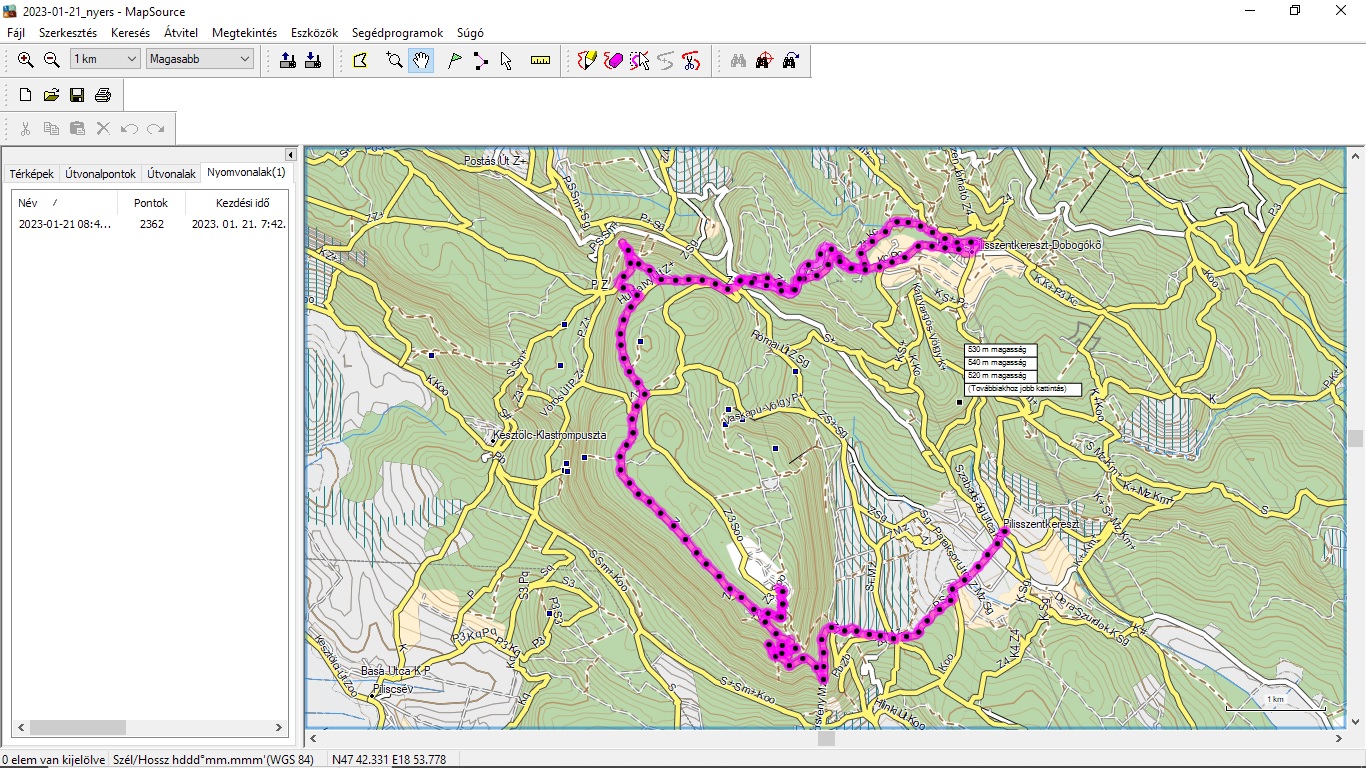
Task: Open the Fájl menu
Action: click(16, 33)
